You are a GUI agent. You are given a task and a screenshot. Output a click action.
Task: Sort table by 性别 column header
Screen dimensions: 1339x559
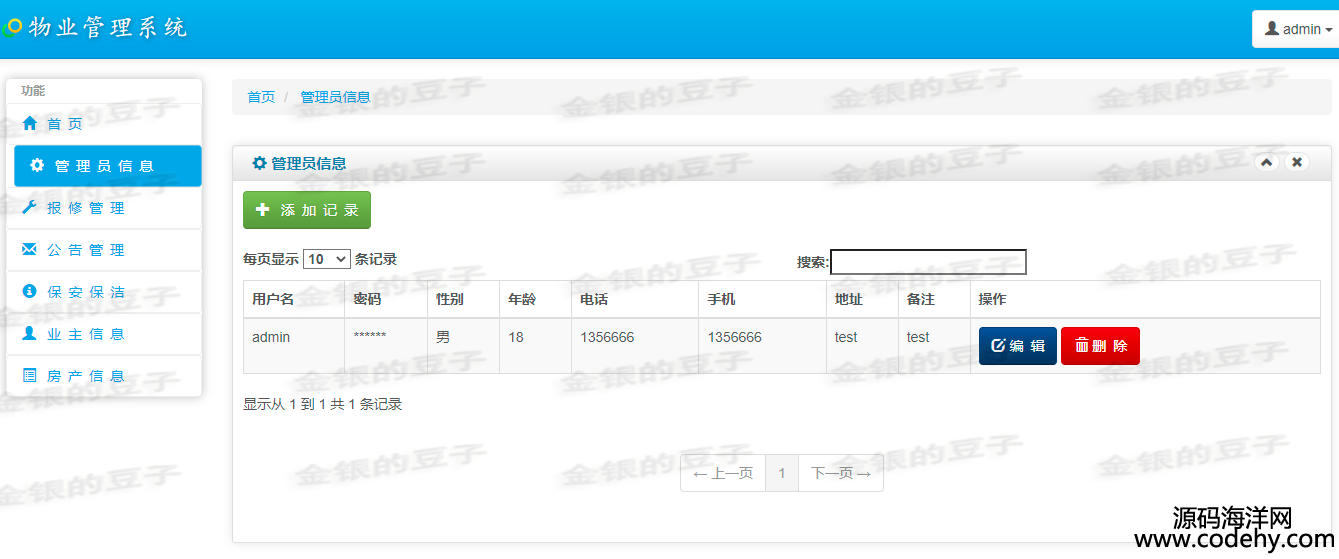pos(463,299)
